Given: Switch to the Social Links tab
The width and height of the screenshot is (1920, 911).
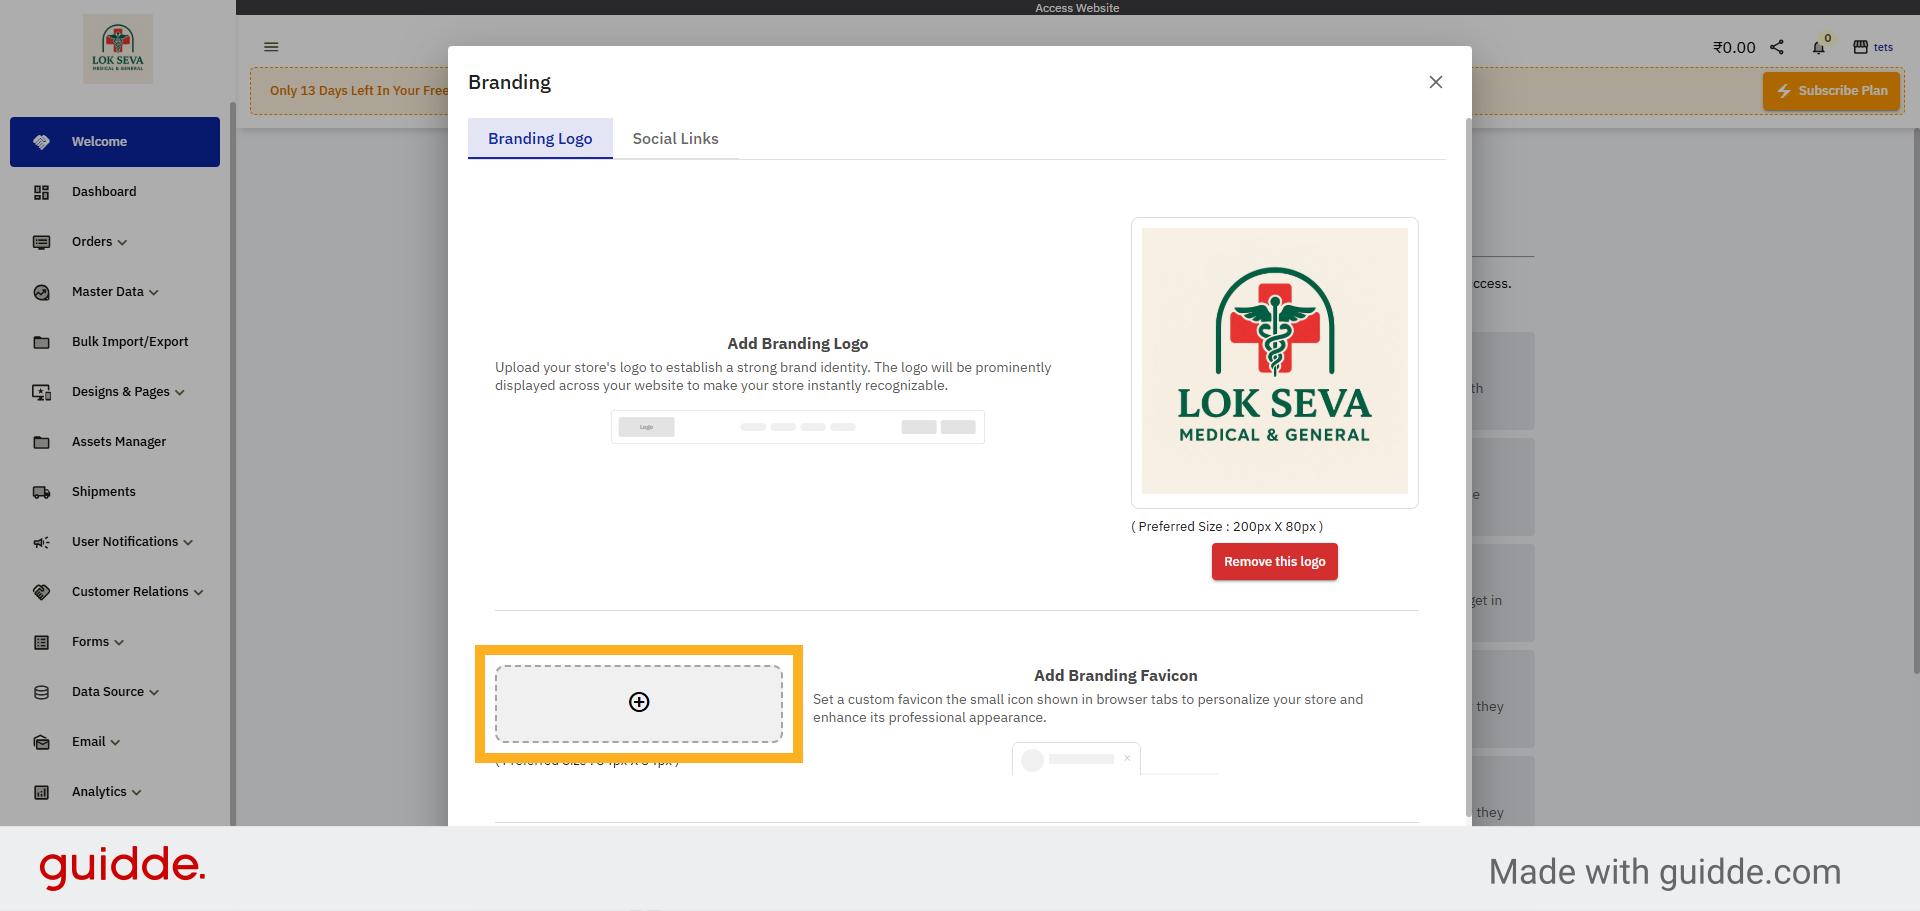Looking at the screenshot, I should [675, 139].
